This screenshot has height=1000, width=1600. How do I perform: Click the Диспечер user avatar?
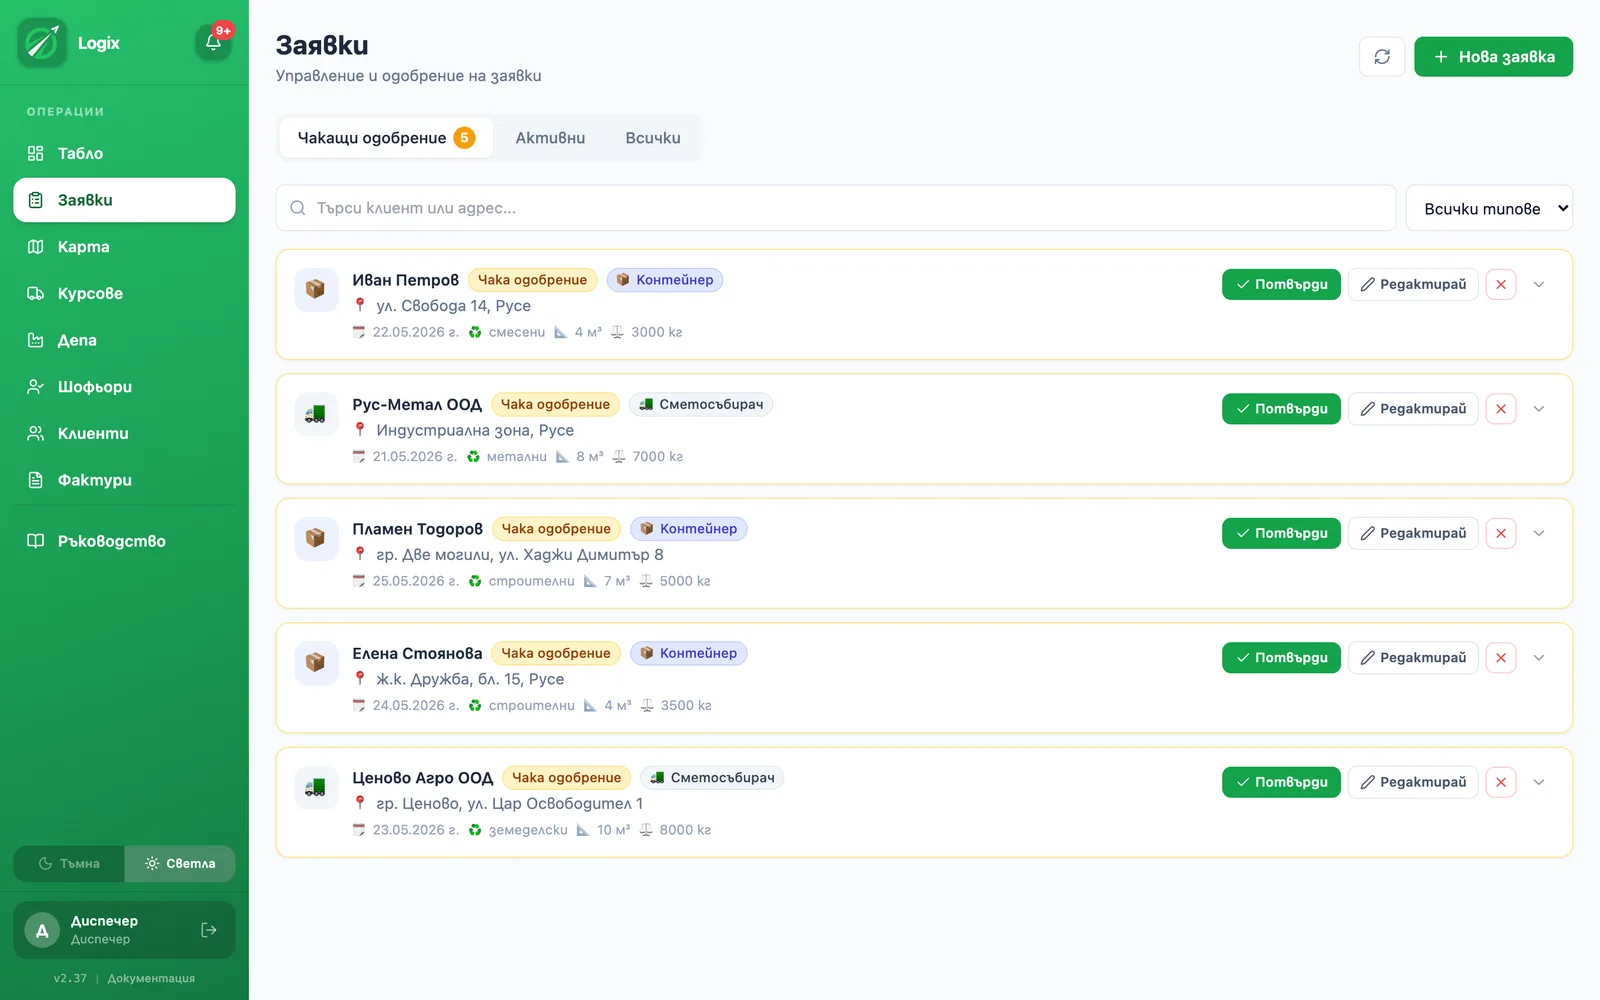pos(42,930)
